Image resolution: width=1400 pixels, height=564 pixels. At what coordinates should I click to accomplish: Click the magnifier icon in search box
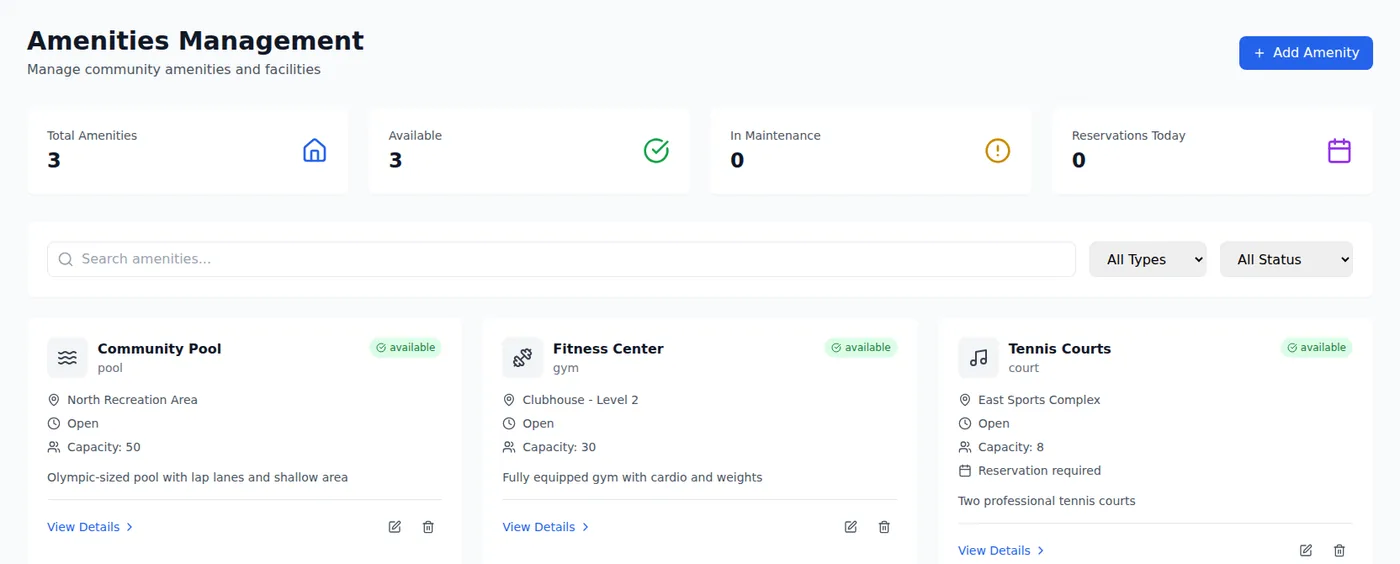click(x=66, y=259)
